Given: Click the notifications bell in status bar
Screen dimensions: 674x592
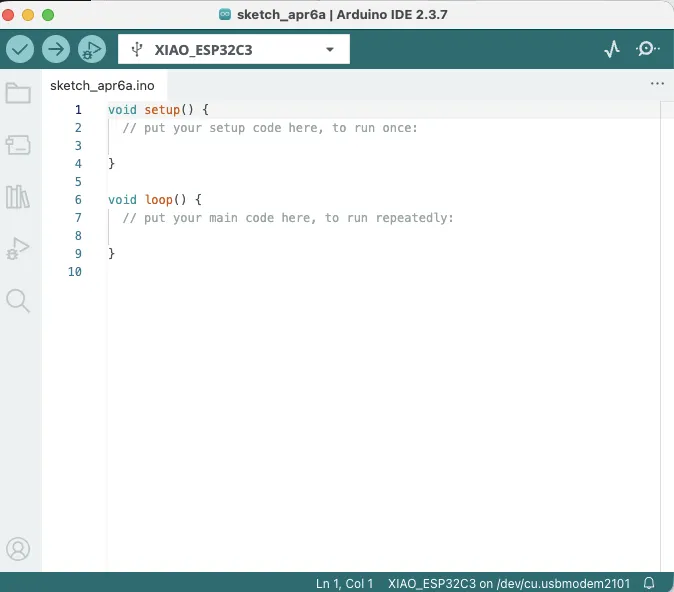Looking at the screenshot, I should 649,583.
